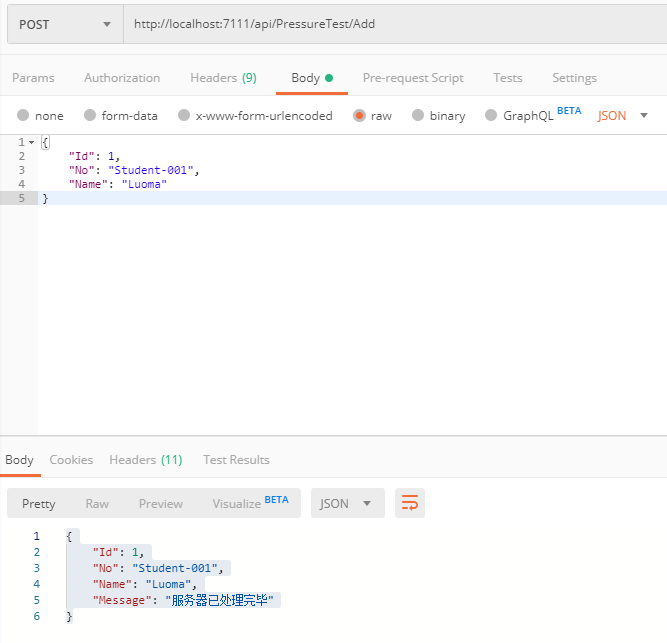Click the "Luoma" value in request body
This screenshot has height=643, width=667.
tap(144, 184)
